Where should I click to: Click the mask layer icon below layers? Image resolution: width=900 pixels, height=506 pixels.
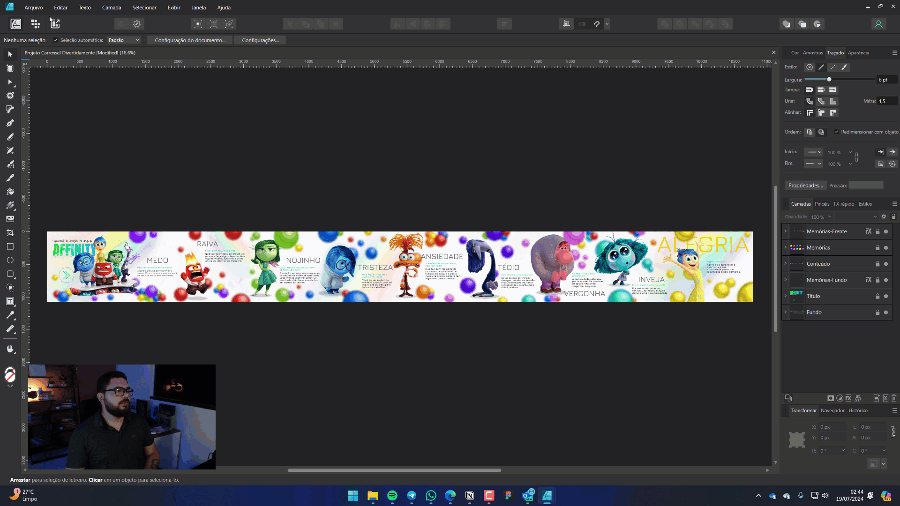[x=830, y=398]
